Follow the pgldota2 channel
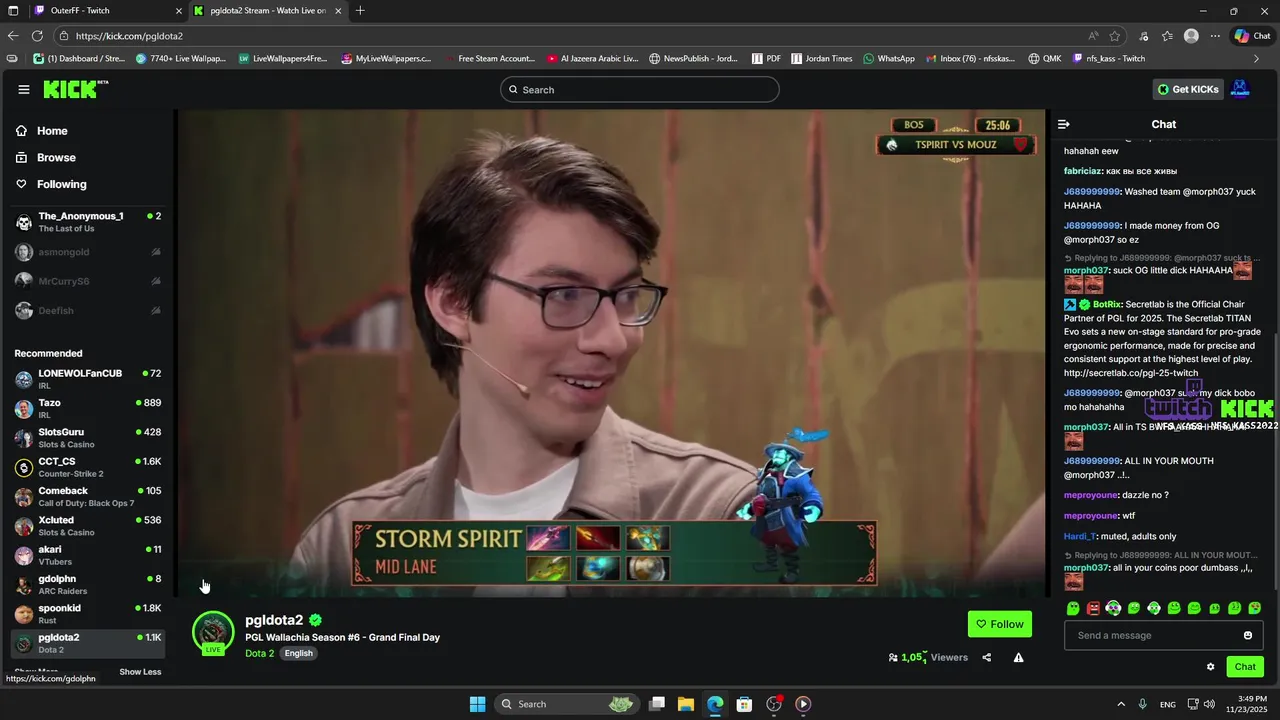This screenshot has width=1280, height=720. click(x=999, y=624)
